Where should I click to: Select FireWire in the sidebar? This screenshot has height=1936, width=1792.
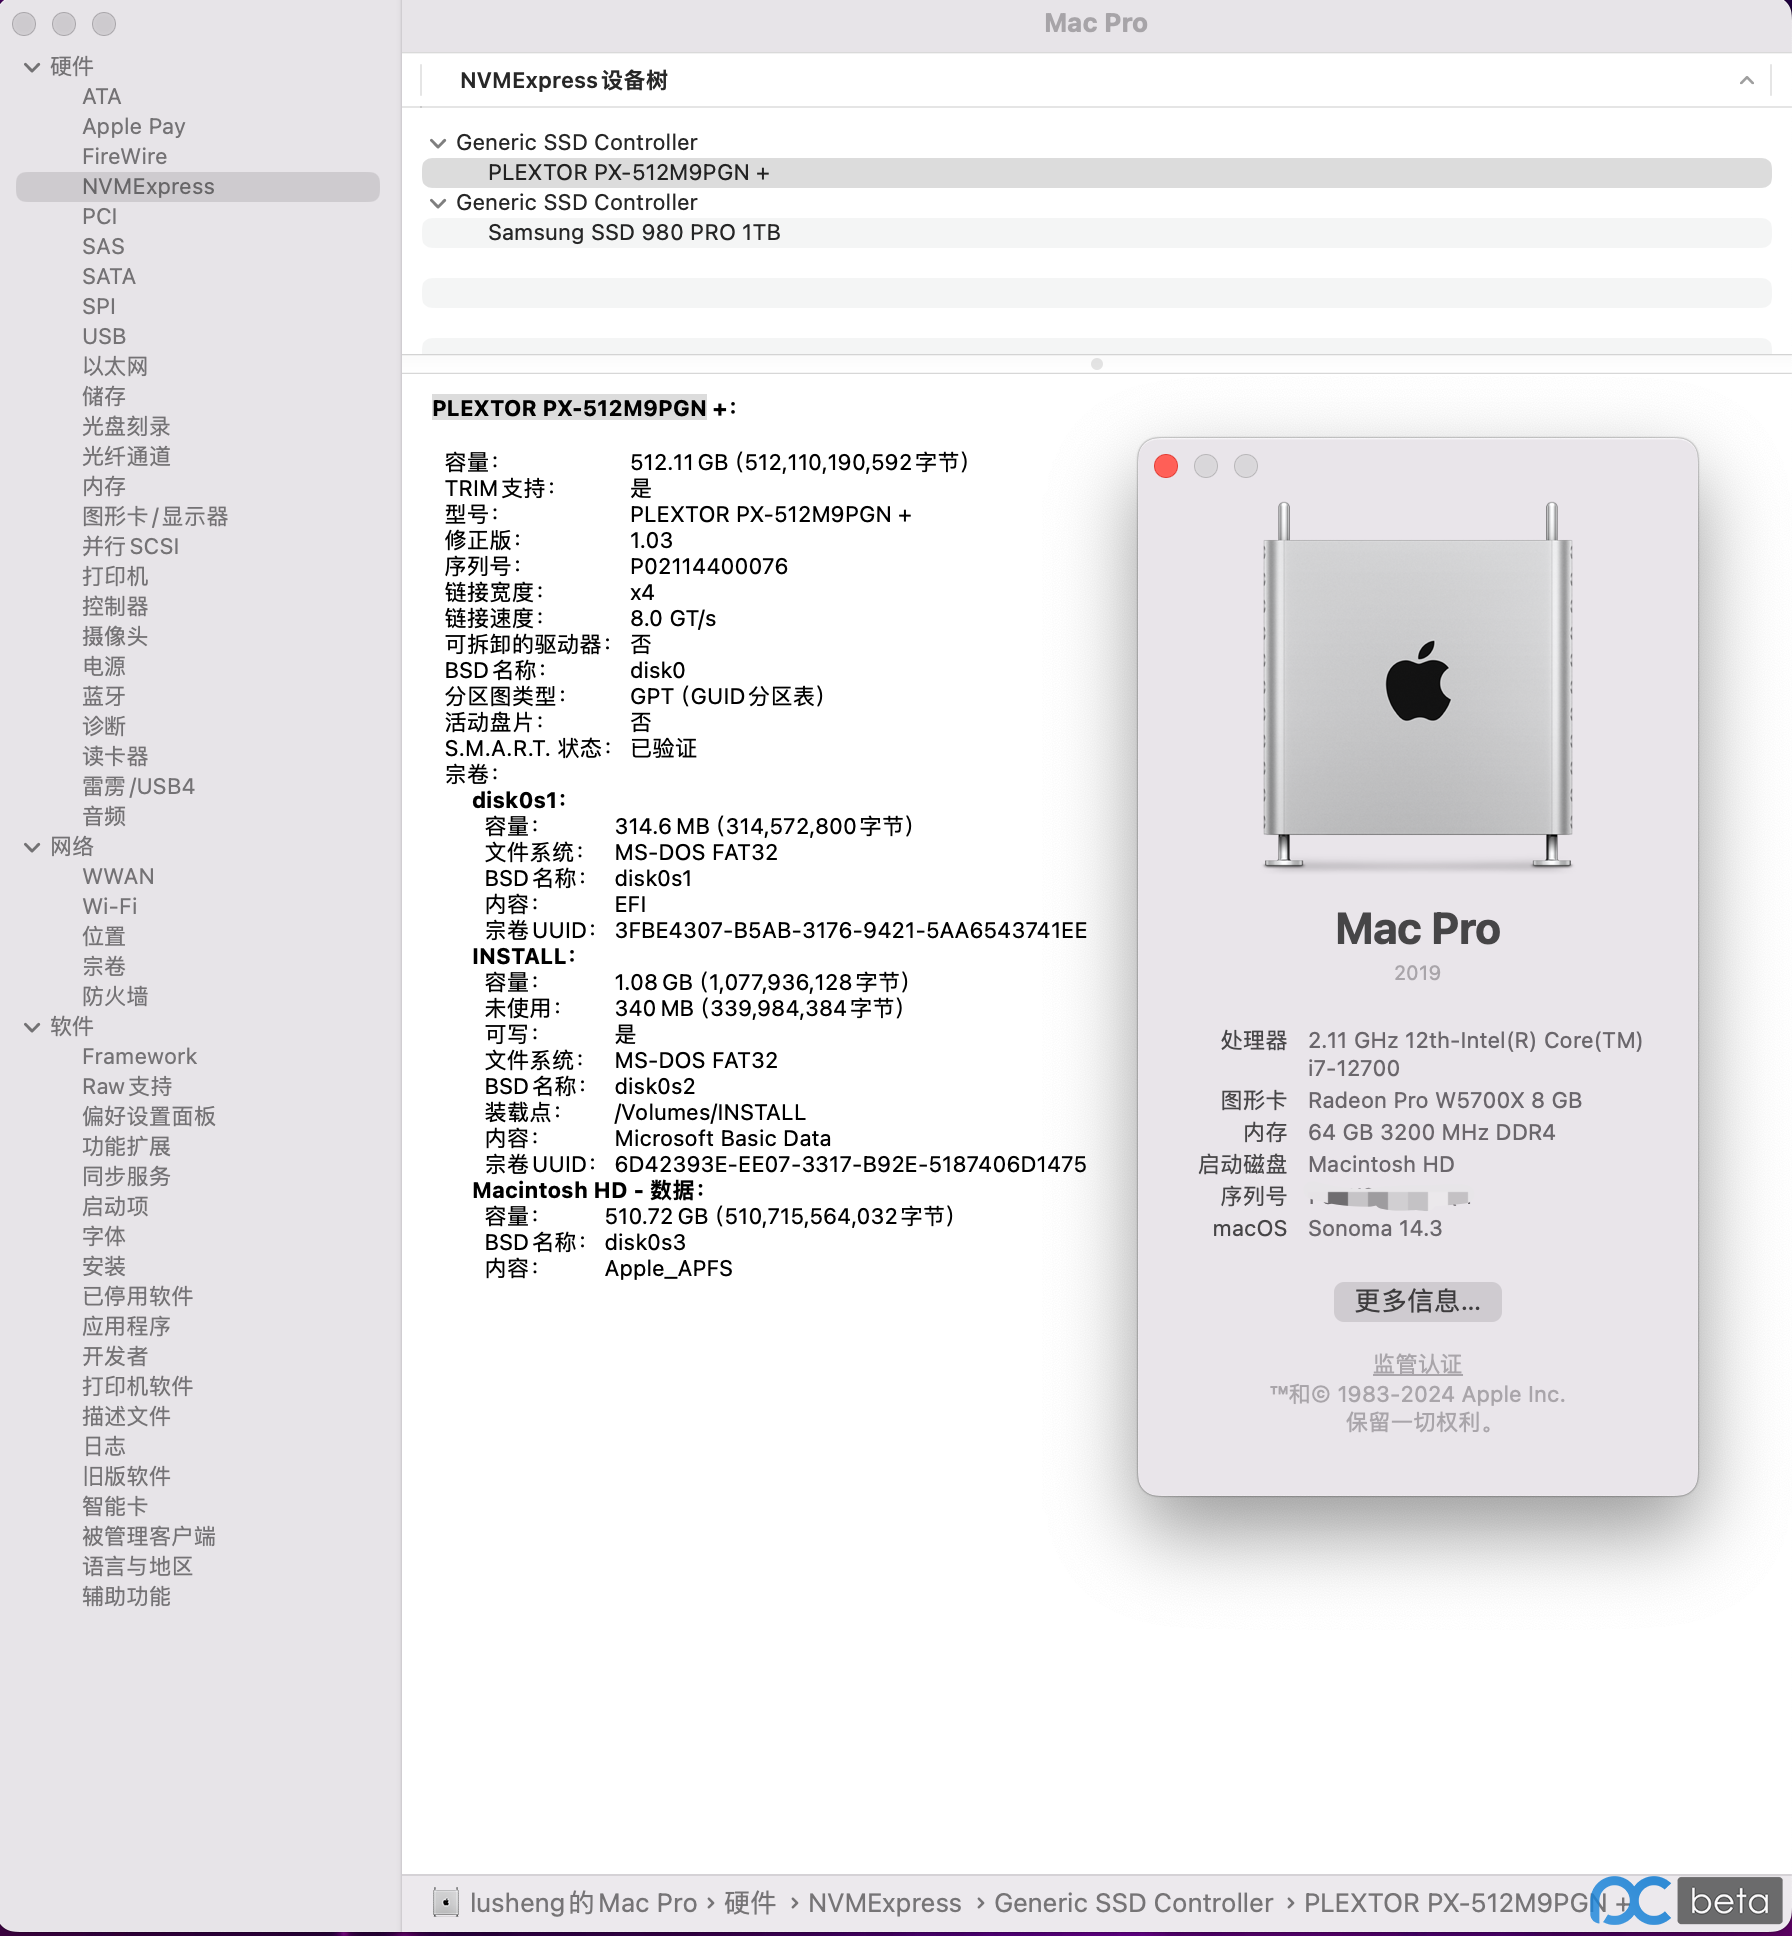coord(125,157)
